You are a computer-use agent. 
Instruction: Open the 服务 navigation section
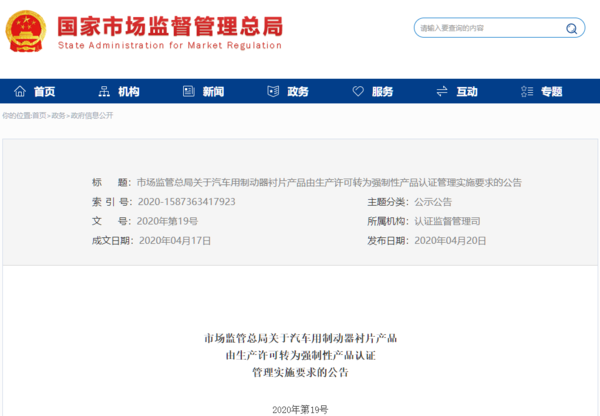click(382, 91)
